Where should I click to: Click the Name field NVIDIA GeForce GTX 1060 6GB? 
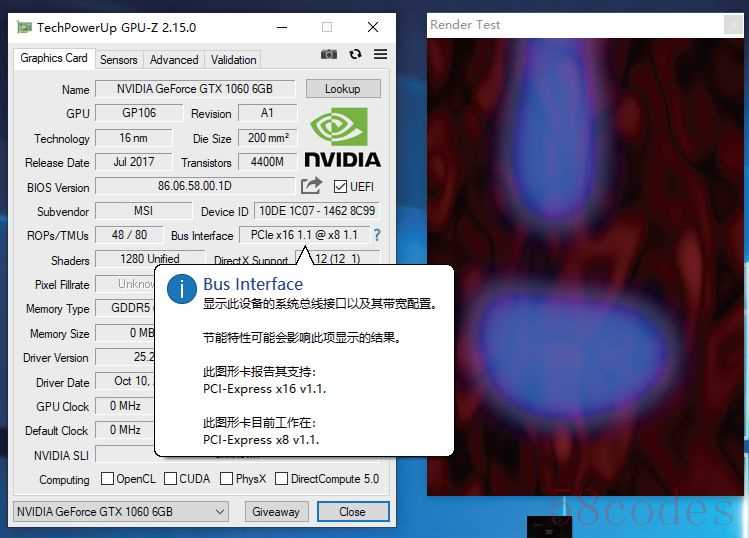tap(195, 89)
